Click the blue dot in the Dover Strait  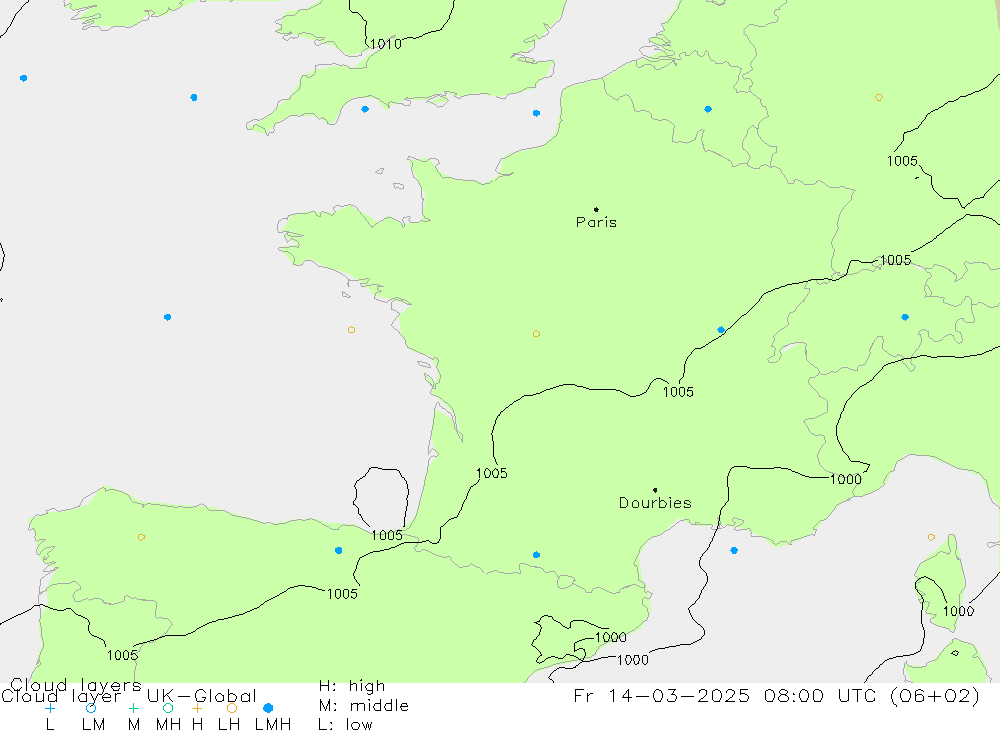coord(536,113)
